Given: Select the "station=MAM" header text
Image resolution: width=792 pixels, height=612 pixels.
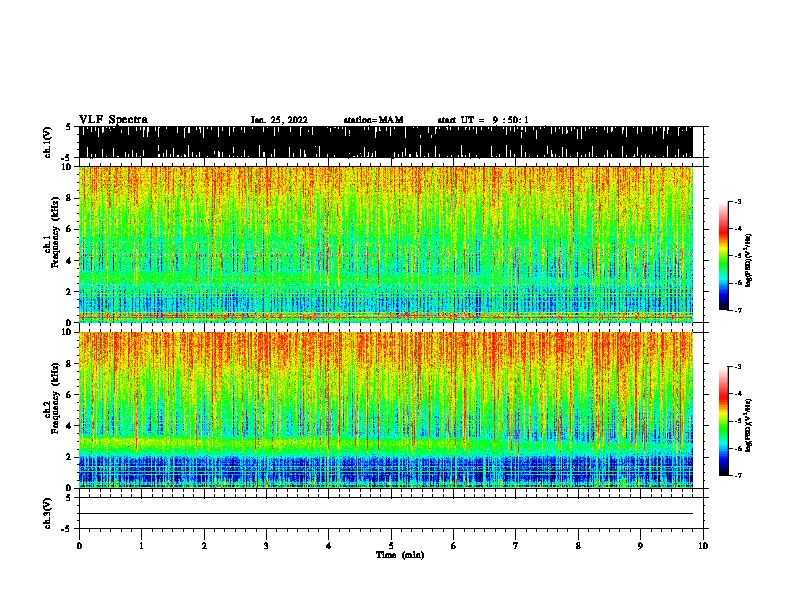Looking at the screenshot, I should click(x=373, y=120).
